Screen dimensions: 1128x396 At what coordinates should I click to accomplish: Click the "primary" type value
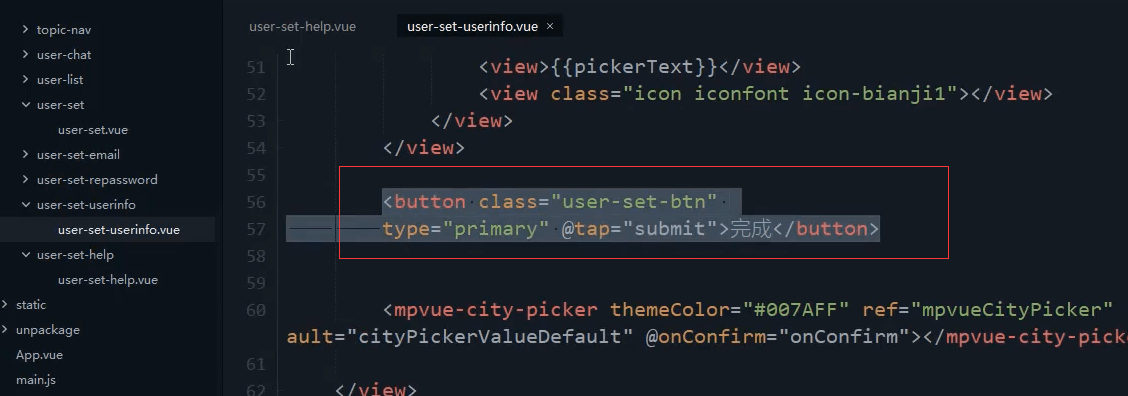pos(496,229)
